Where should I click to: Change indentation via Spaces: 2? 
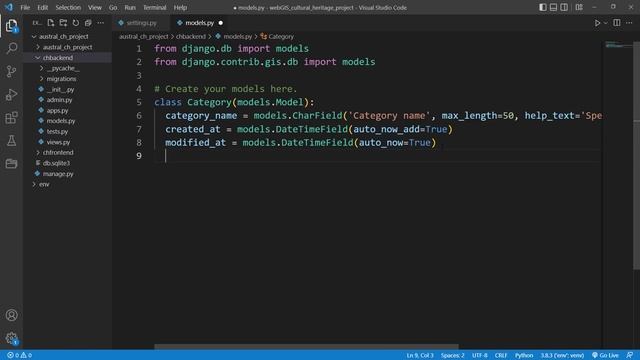click(452, 355)
